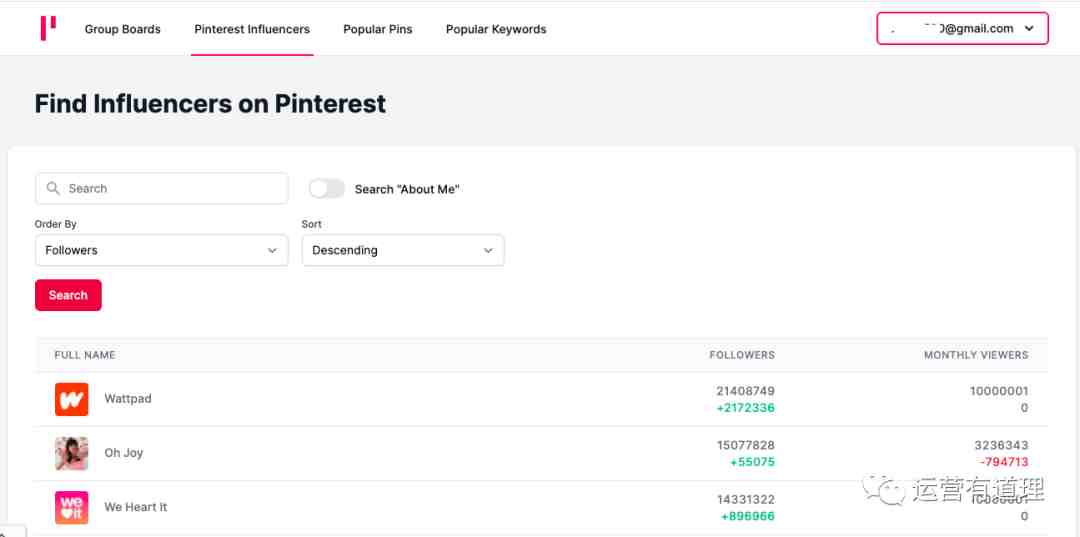Select the Pinterest Influencers tab

click(x=252, y=29)
